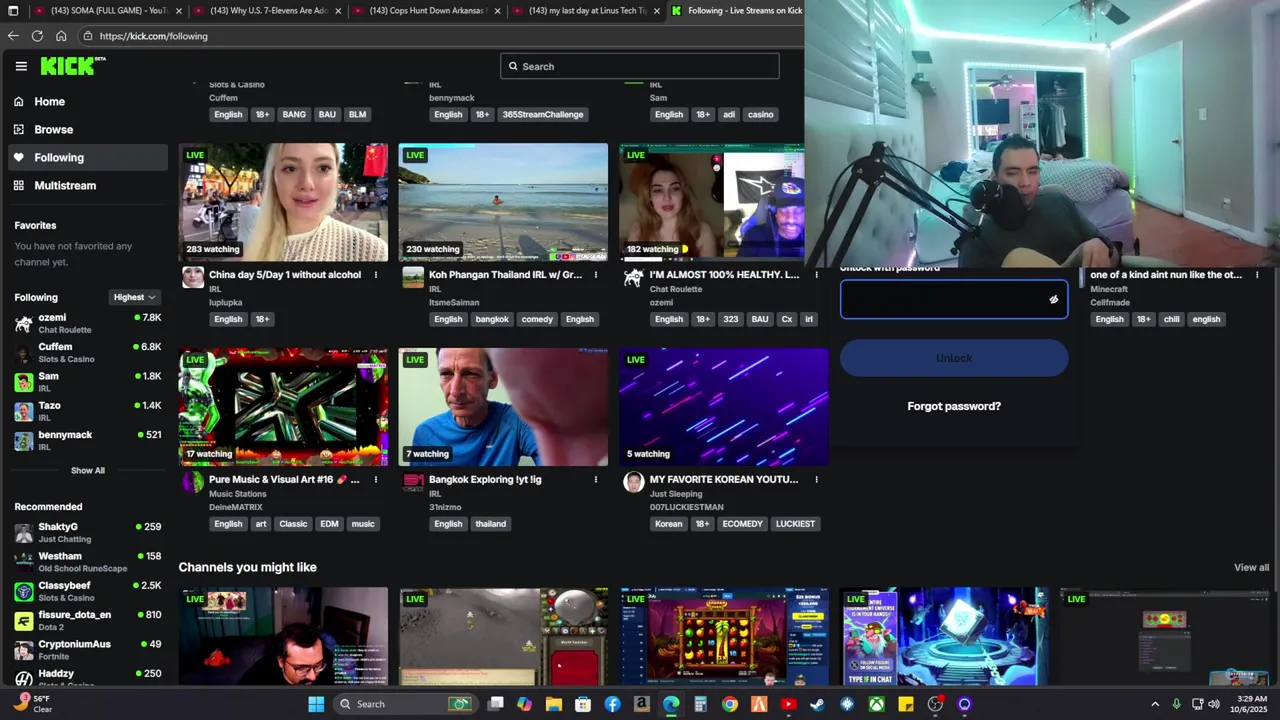This screenshot has width=1280, height=720.
Task: Open Amazon taskbar icon
Action: pyautogui.click(x=641, y=704)
